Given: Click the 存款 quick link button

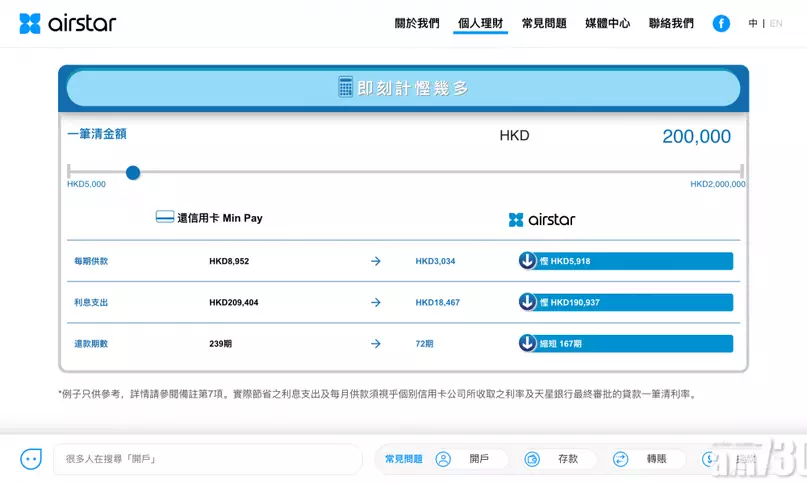Looking at the screenshot, I should [x=559, y=459].
